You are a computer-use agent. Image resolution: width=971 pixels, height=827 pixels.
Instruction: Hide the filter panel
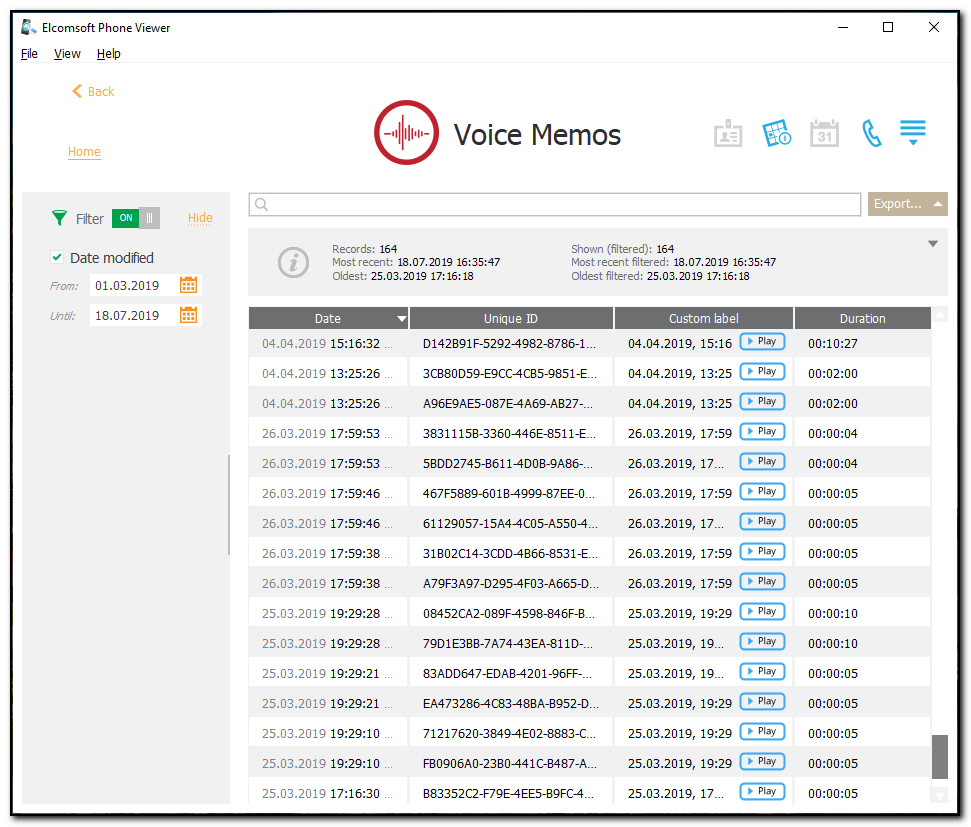coord(200,218)
